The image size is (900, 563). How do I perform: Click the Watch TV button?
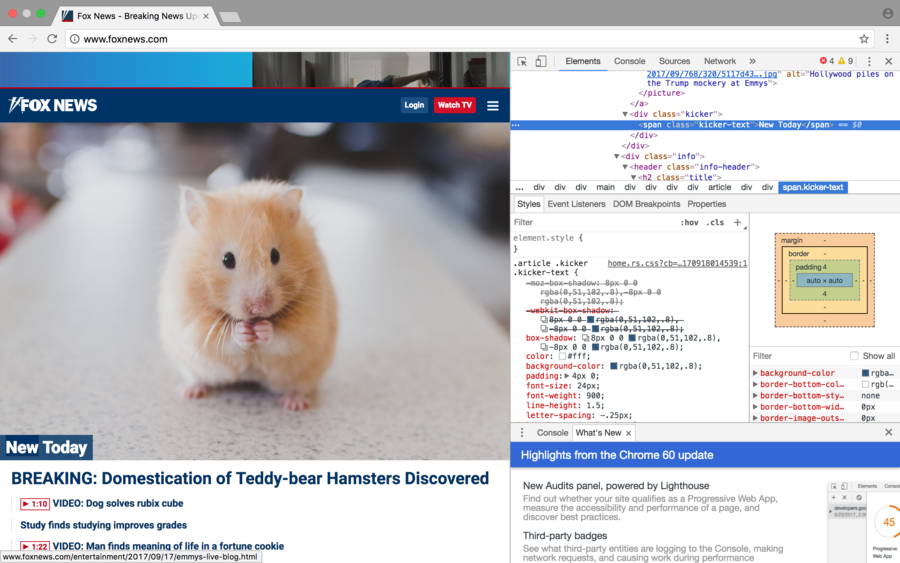click(455, 105)
